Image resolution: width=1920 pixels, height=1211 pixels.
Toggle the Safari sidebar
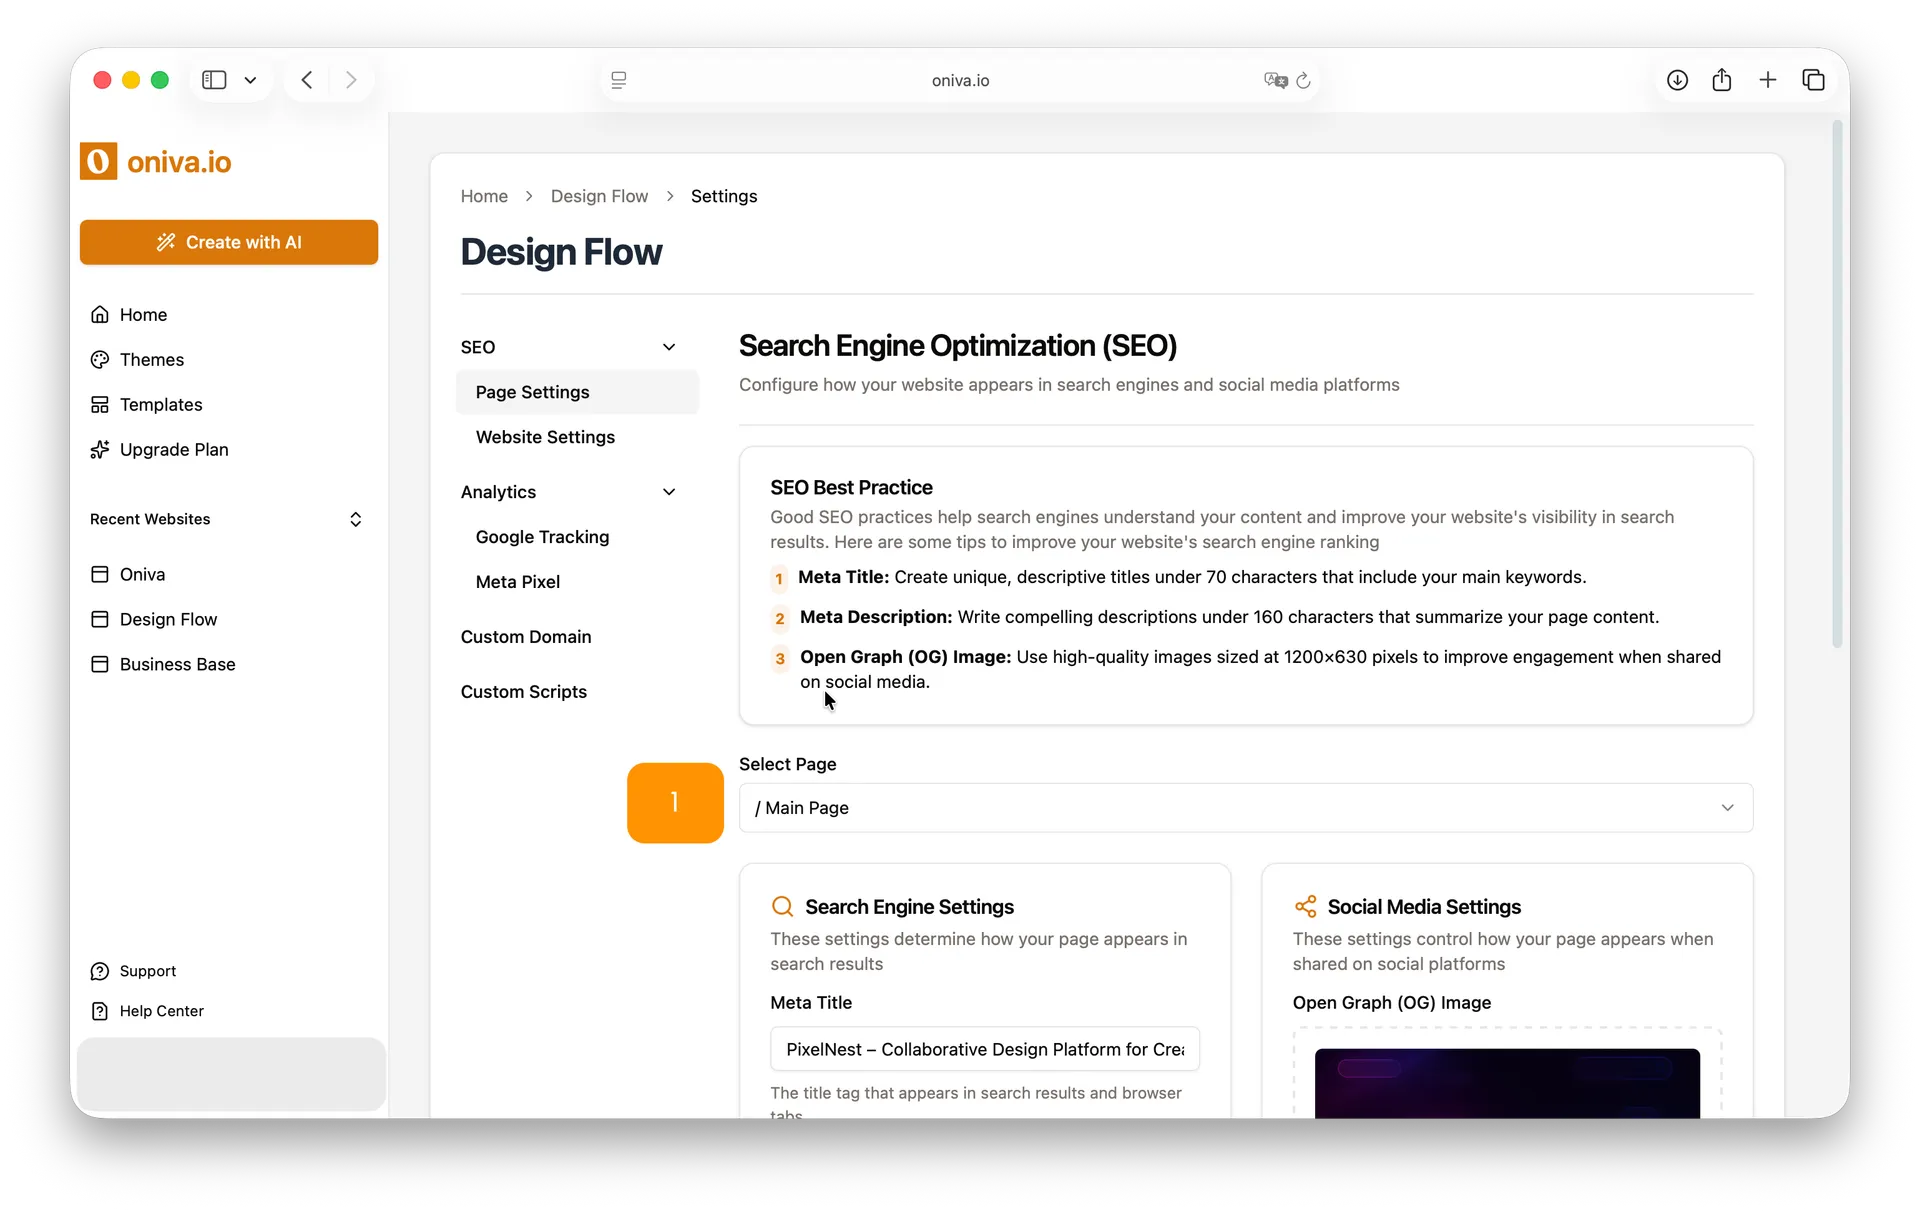click(213, 80)
